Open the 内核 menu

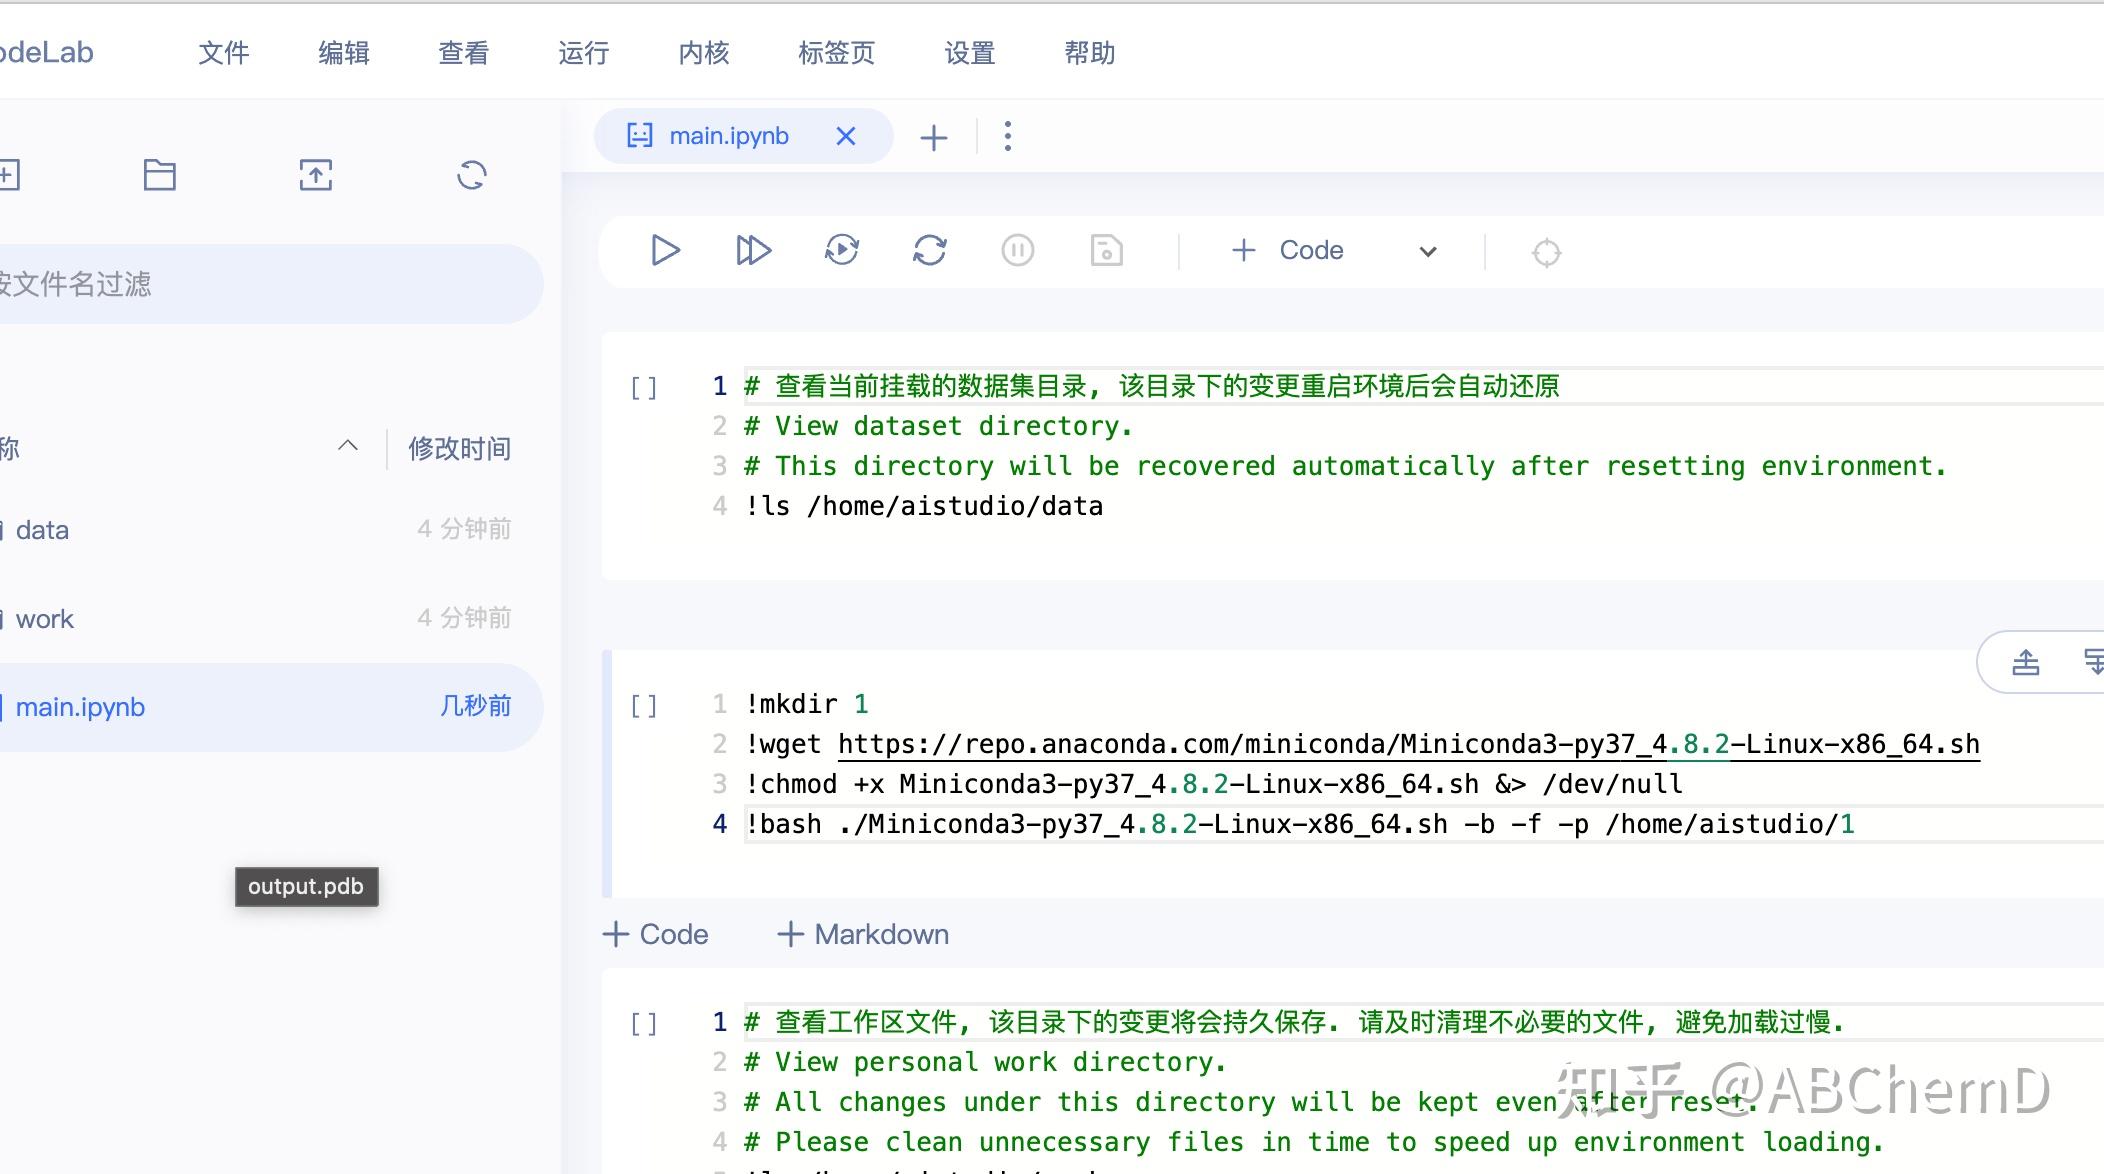[704, 53]
